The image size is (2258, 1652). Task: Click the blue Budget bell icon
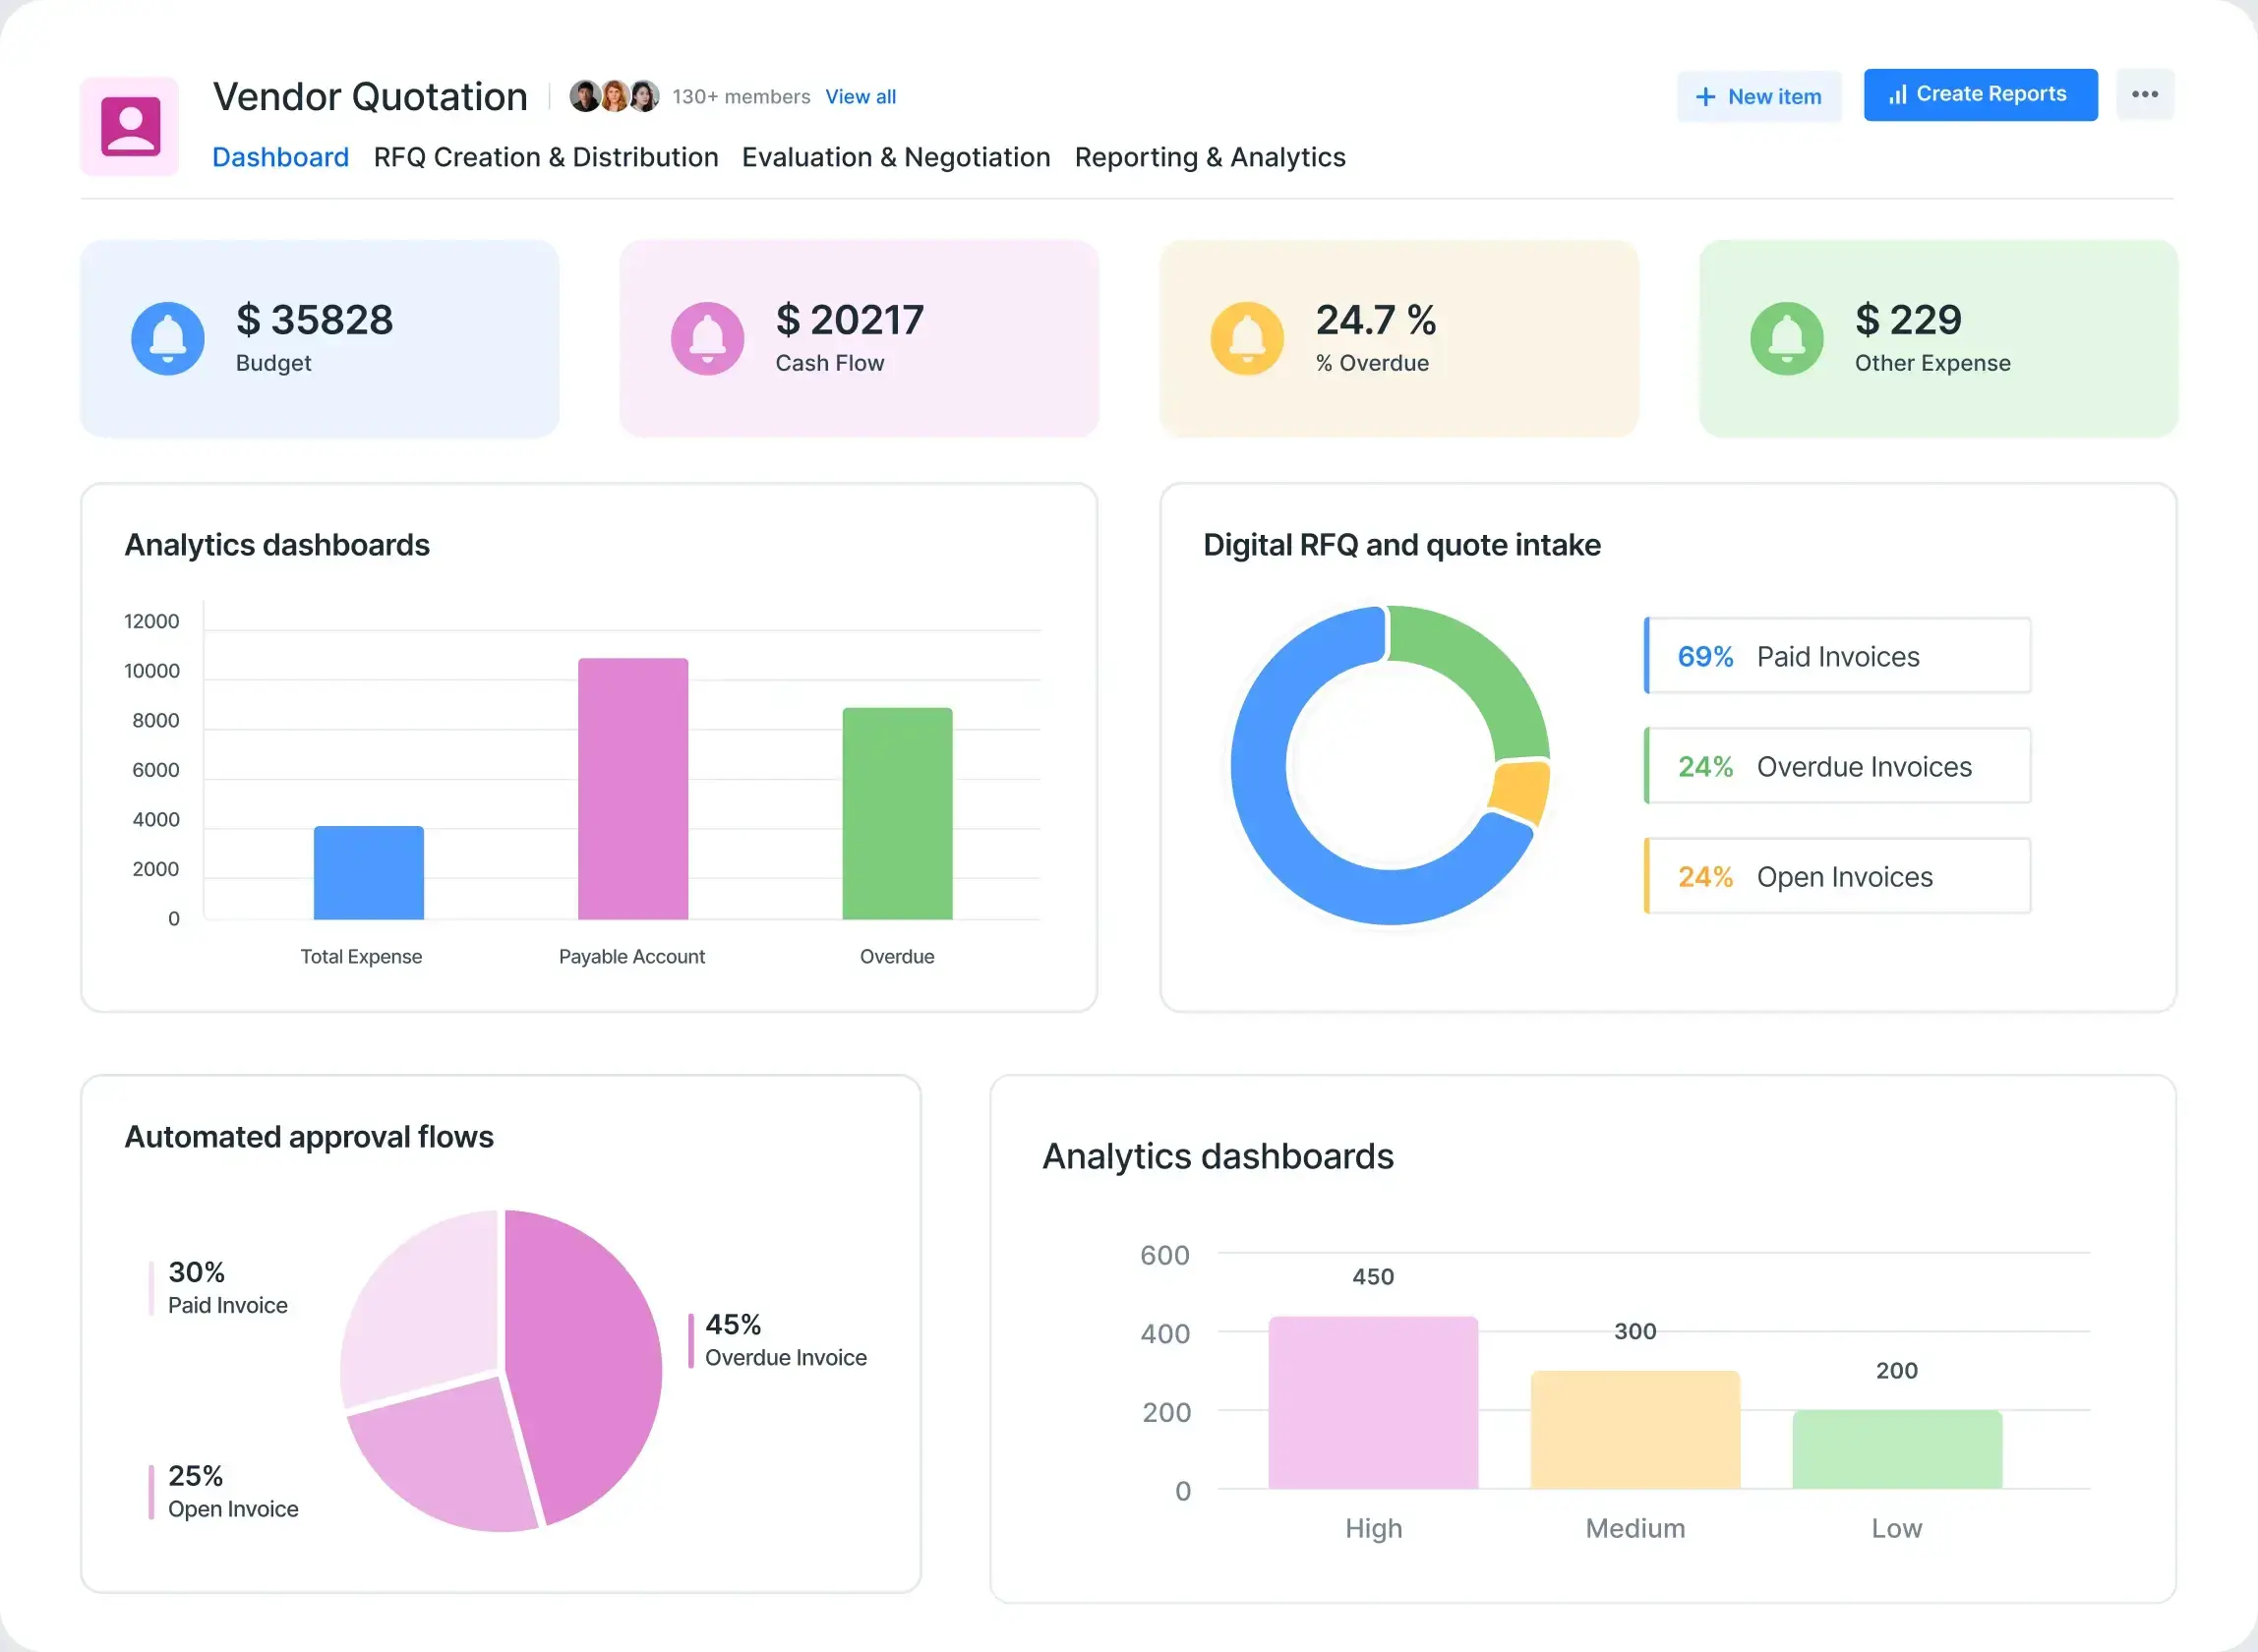[x=168, y=338]
